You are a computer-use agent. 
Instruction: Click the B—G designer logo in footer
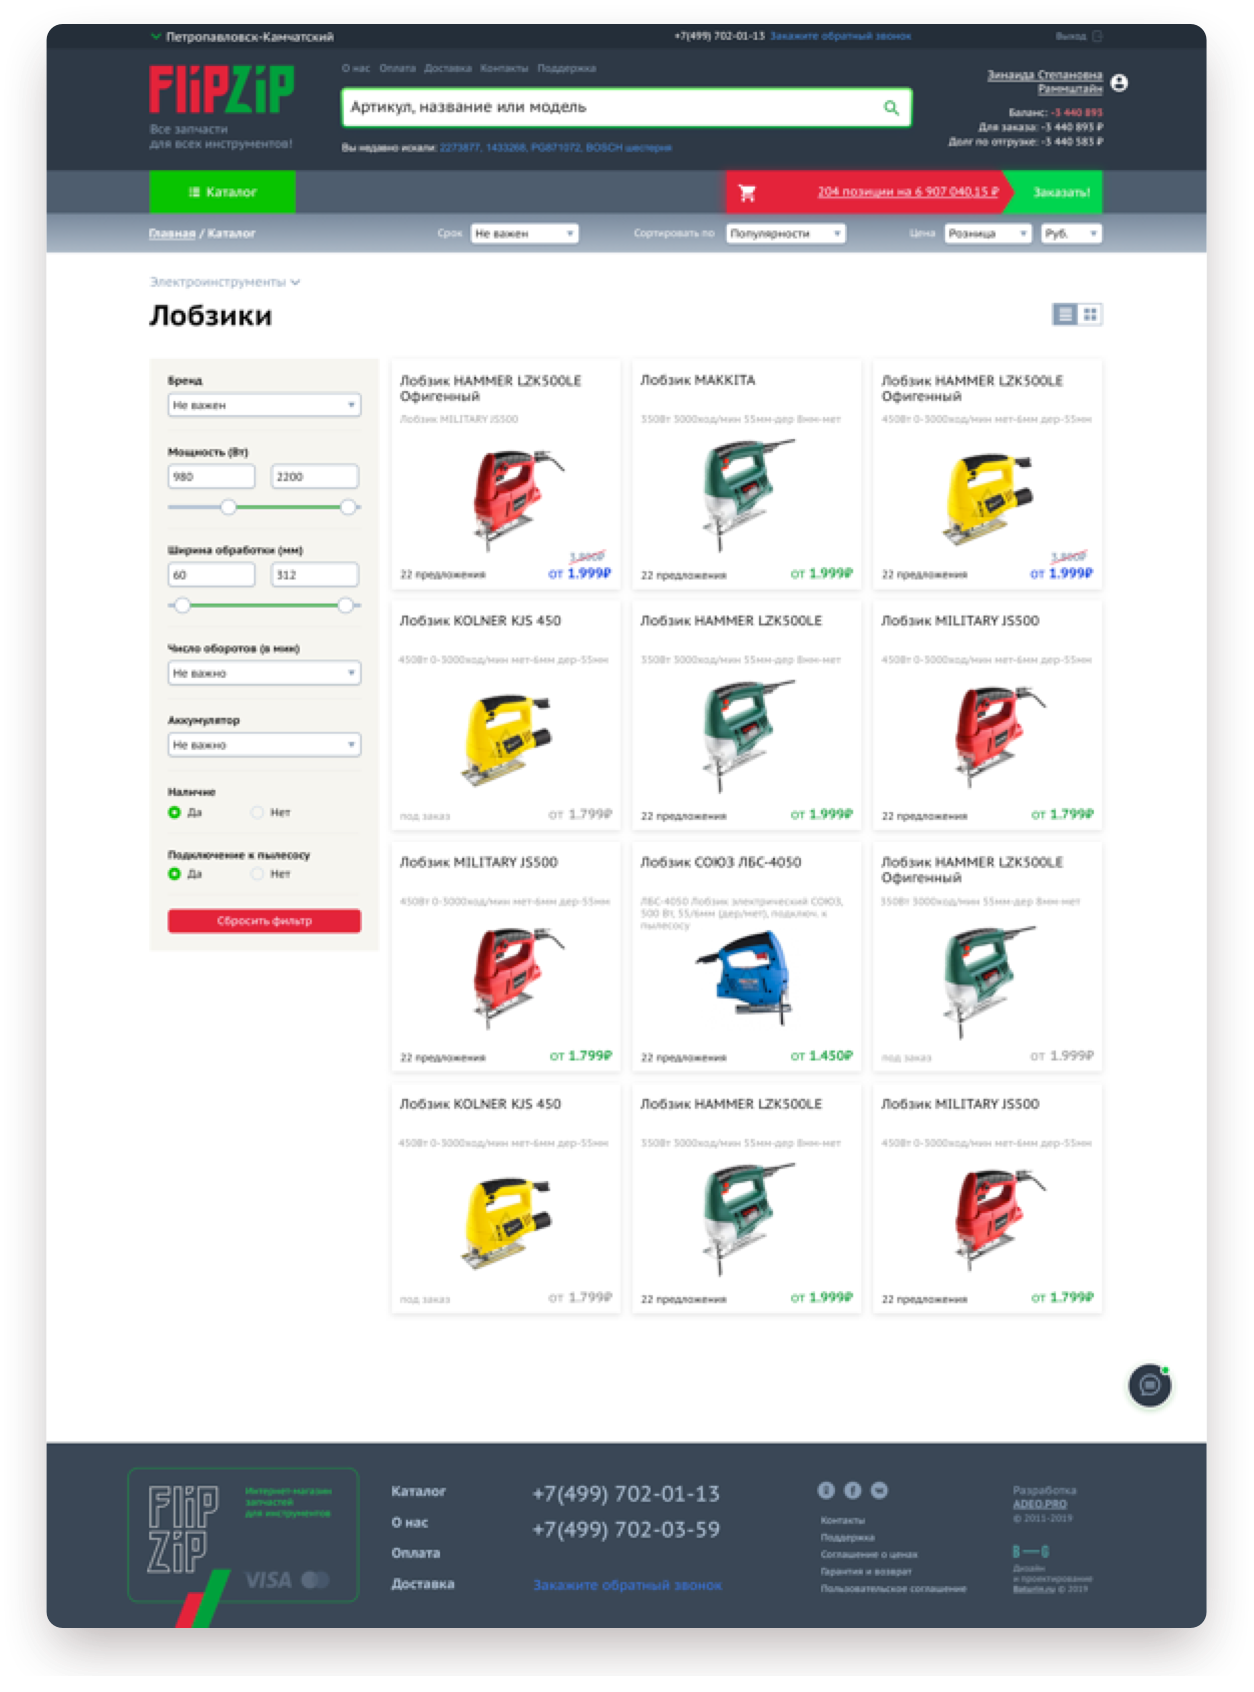click(x=1030, y=1551)
